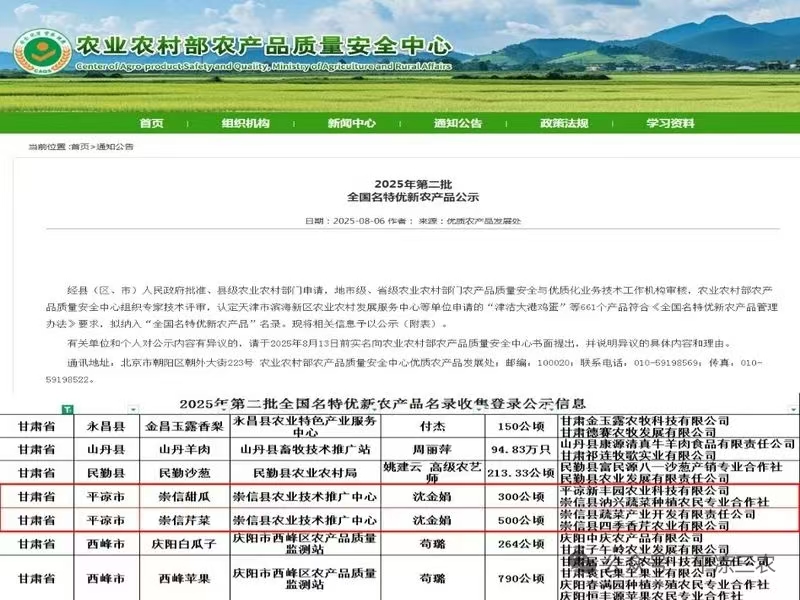Click the 150公顷 cell
The image size is (800, 600).
(521, 427)
